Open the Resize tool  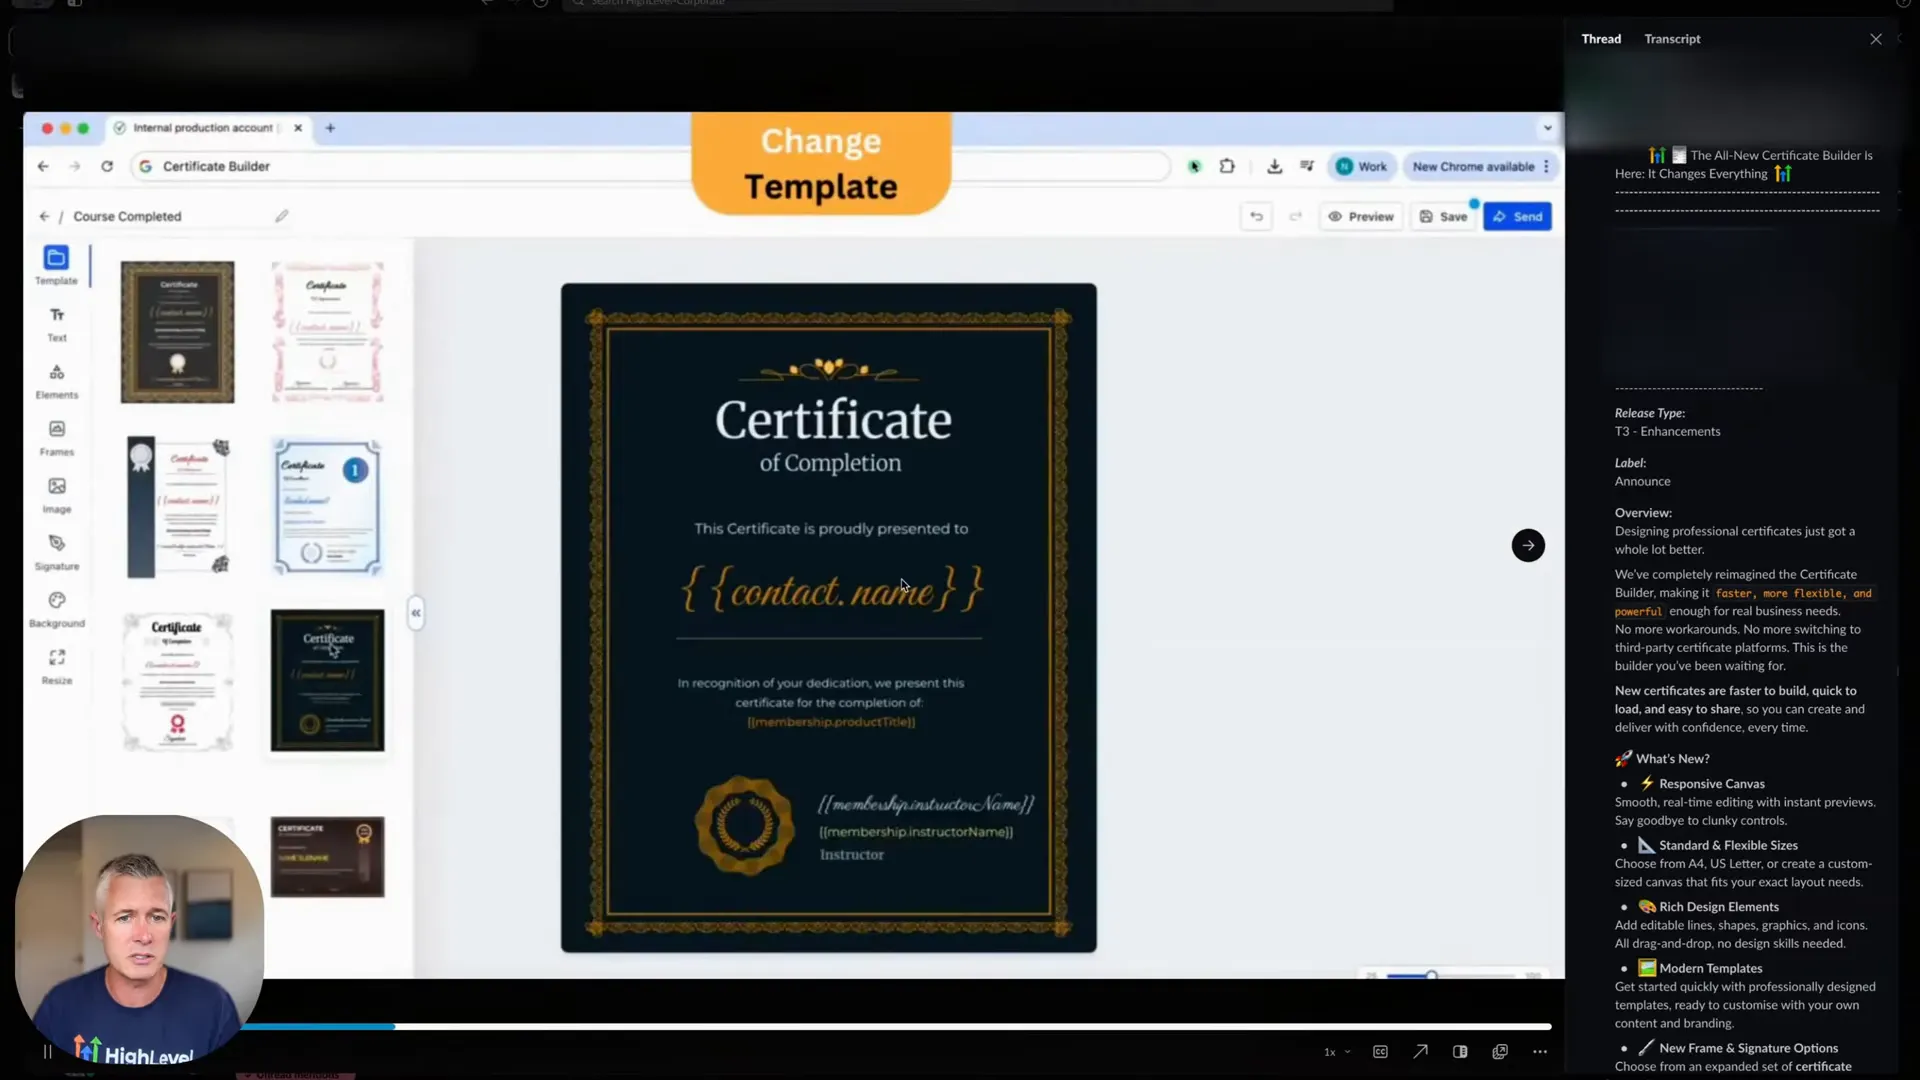57,666
